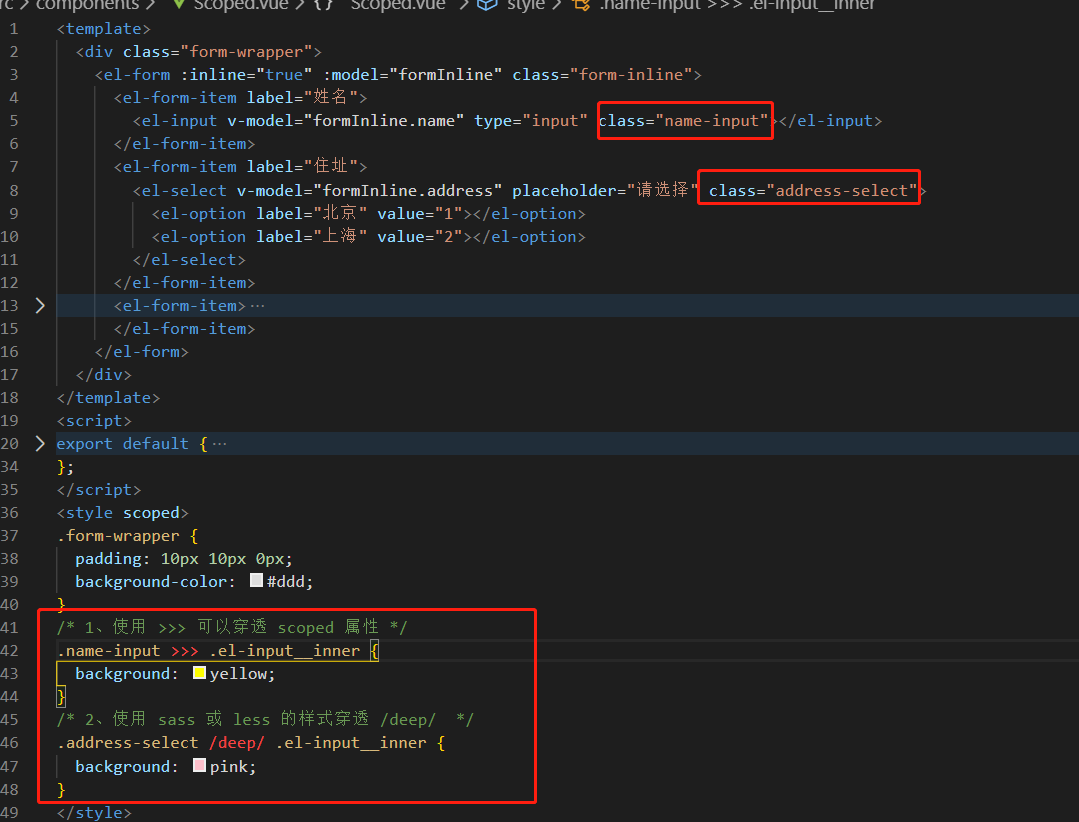Click the /deep/ combinator on line 46

237,743
